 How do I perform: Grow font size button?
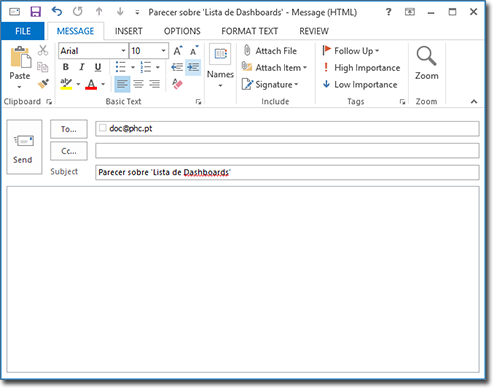[x=178, y=51]
